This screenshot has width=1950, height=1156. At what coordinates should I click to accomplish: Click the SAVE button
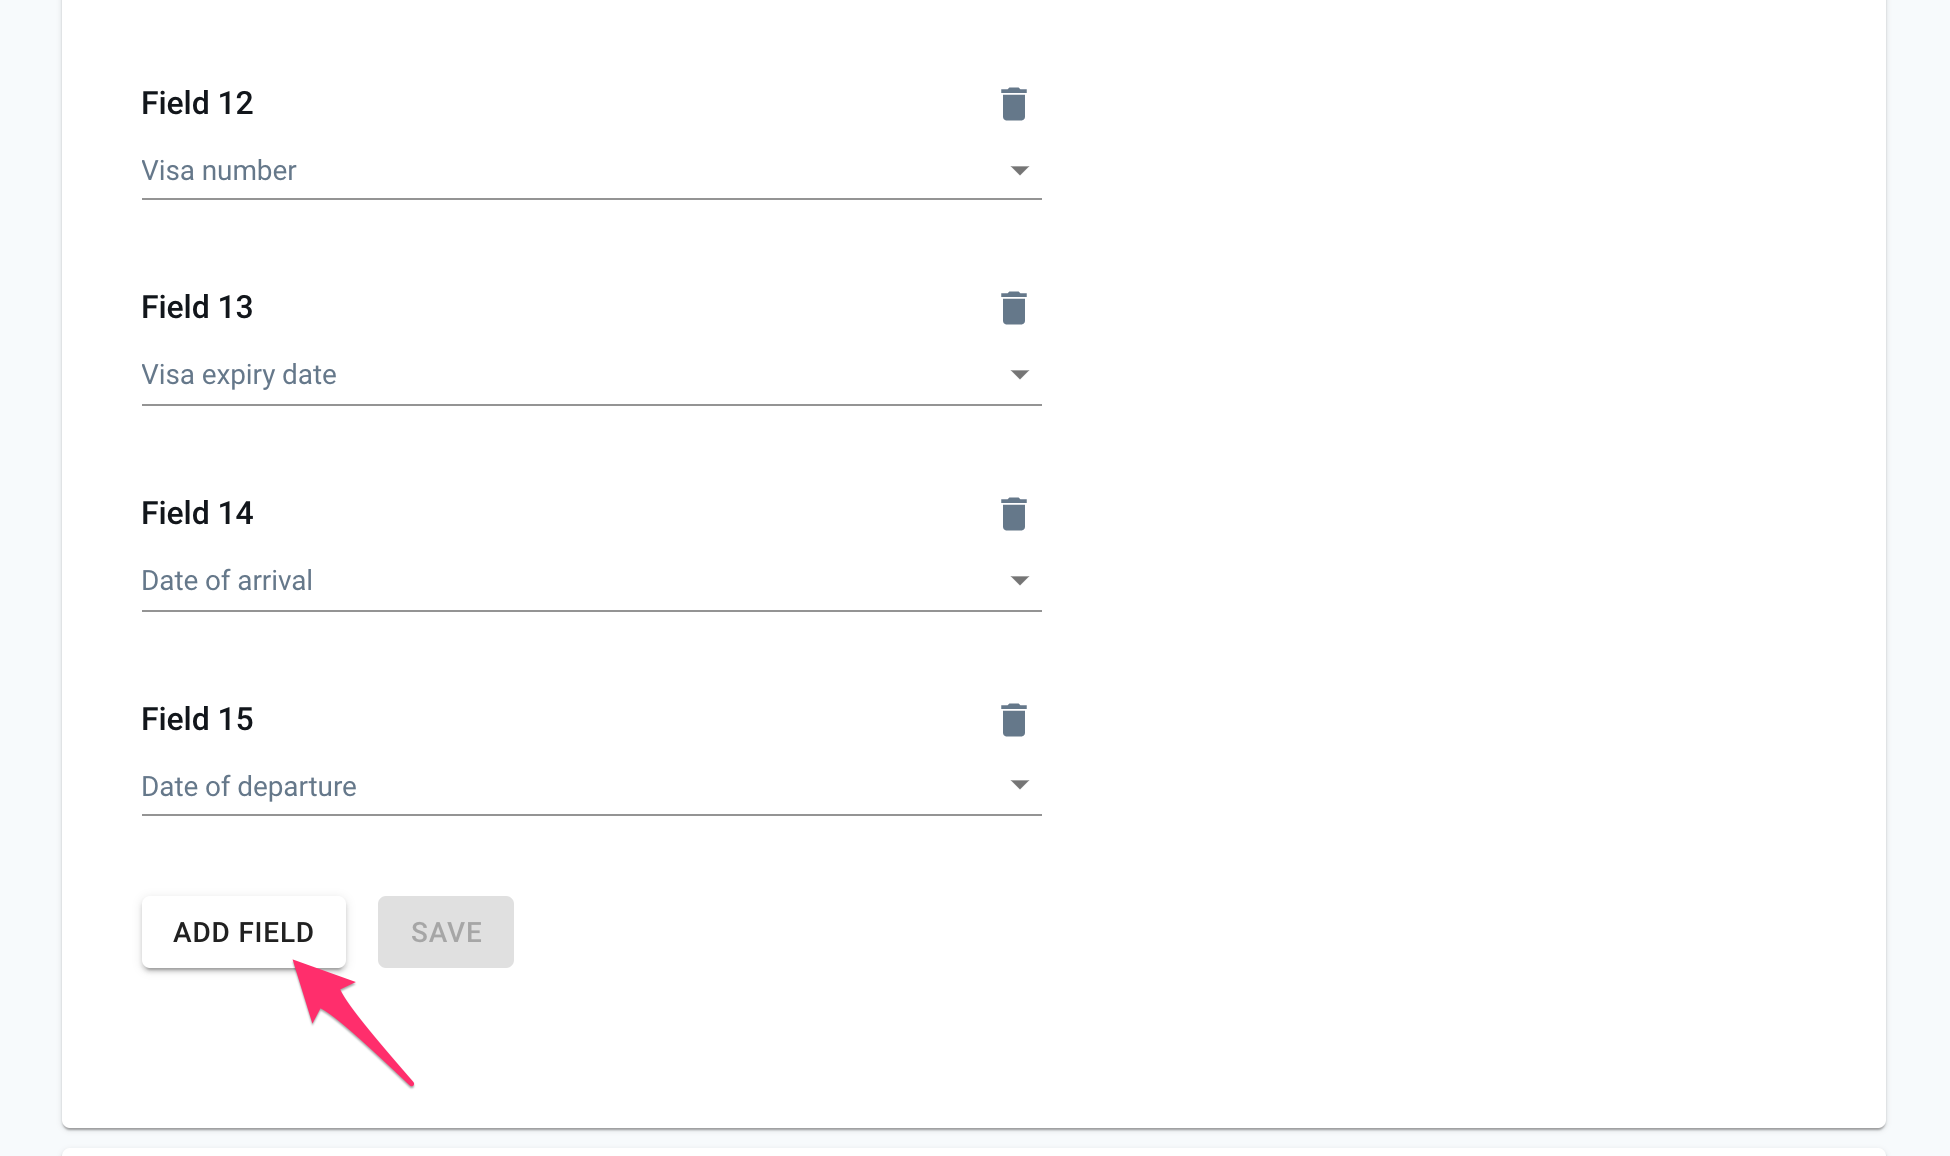[x=445, y=931]
